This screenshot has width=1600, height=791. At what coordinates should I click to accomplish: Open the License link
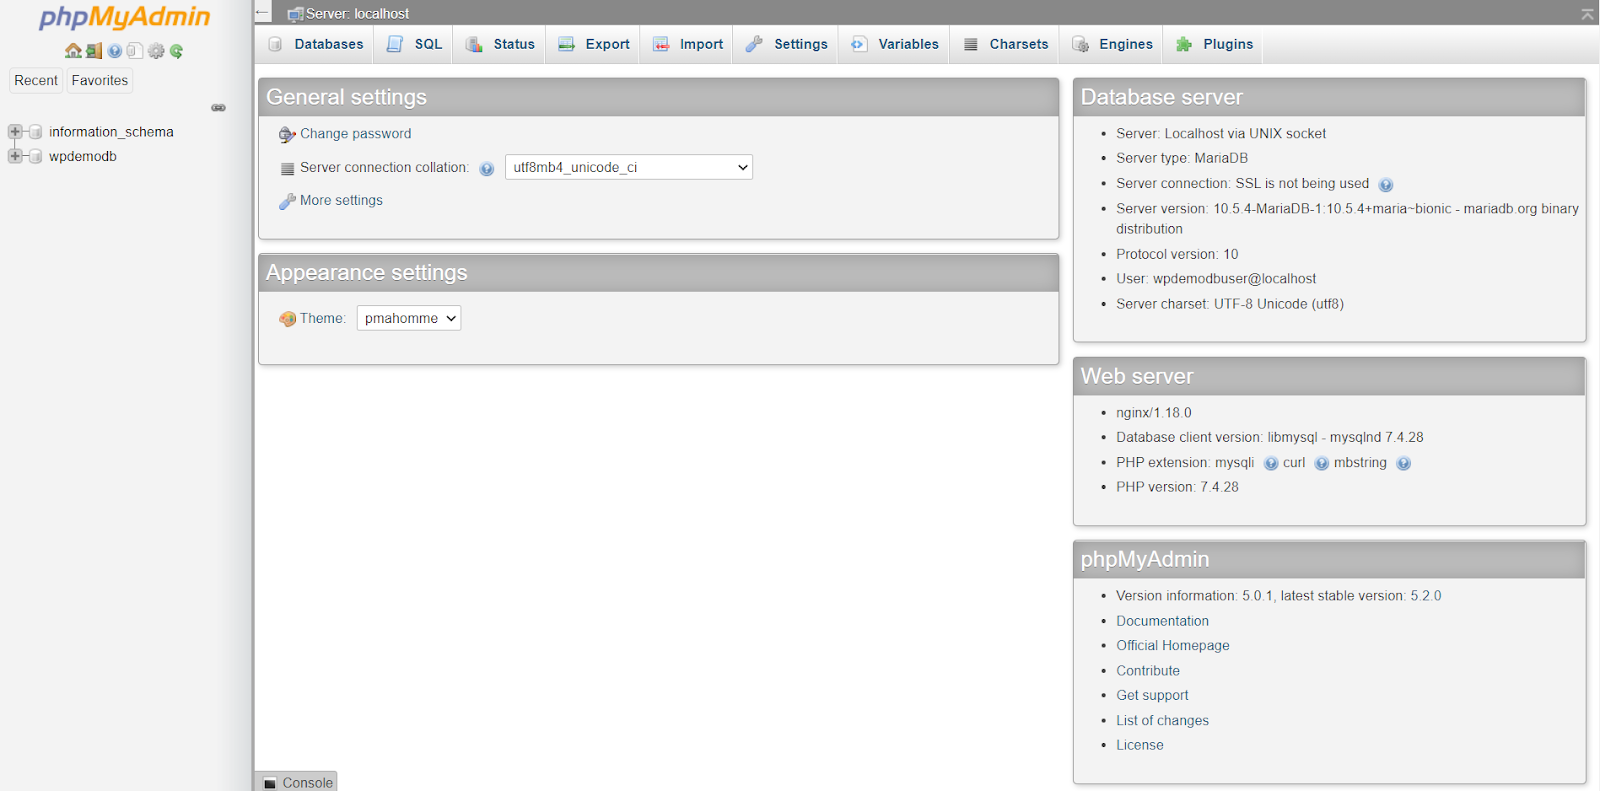[x=1140, y=745]
